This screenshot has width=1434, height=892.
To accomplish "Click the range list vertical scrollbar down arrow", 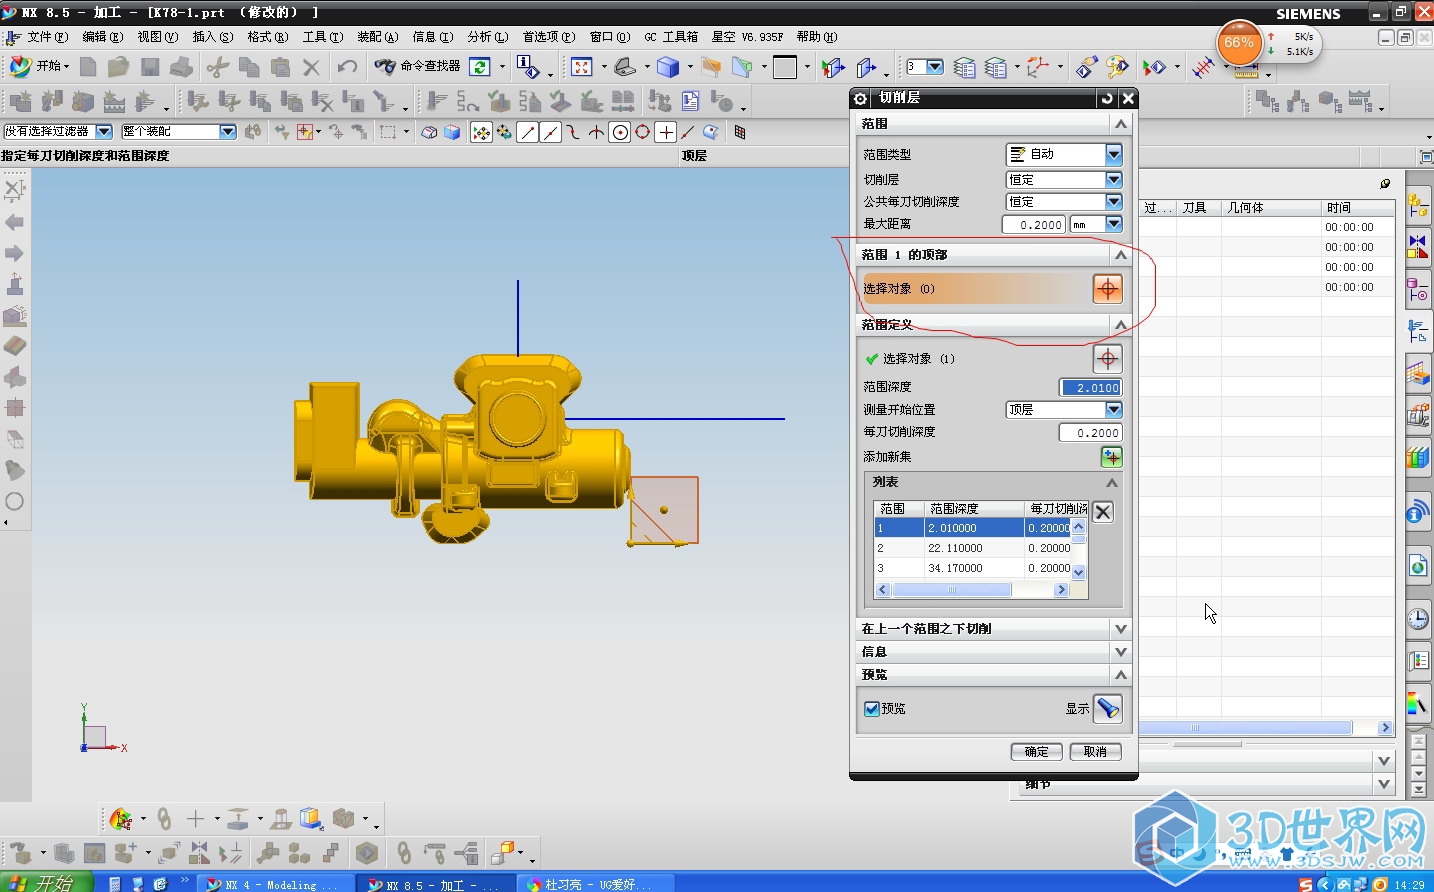I will coord(1078,572).
